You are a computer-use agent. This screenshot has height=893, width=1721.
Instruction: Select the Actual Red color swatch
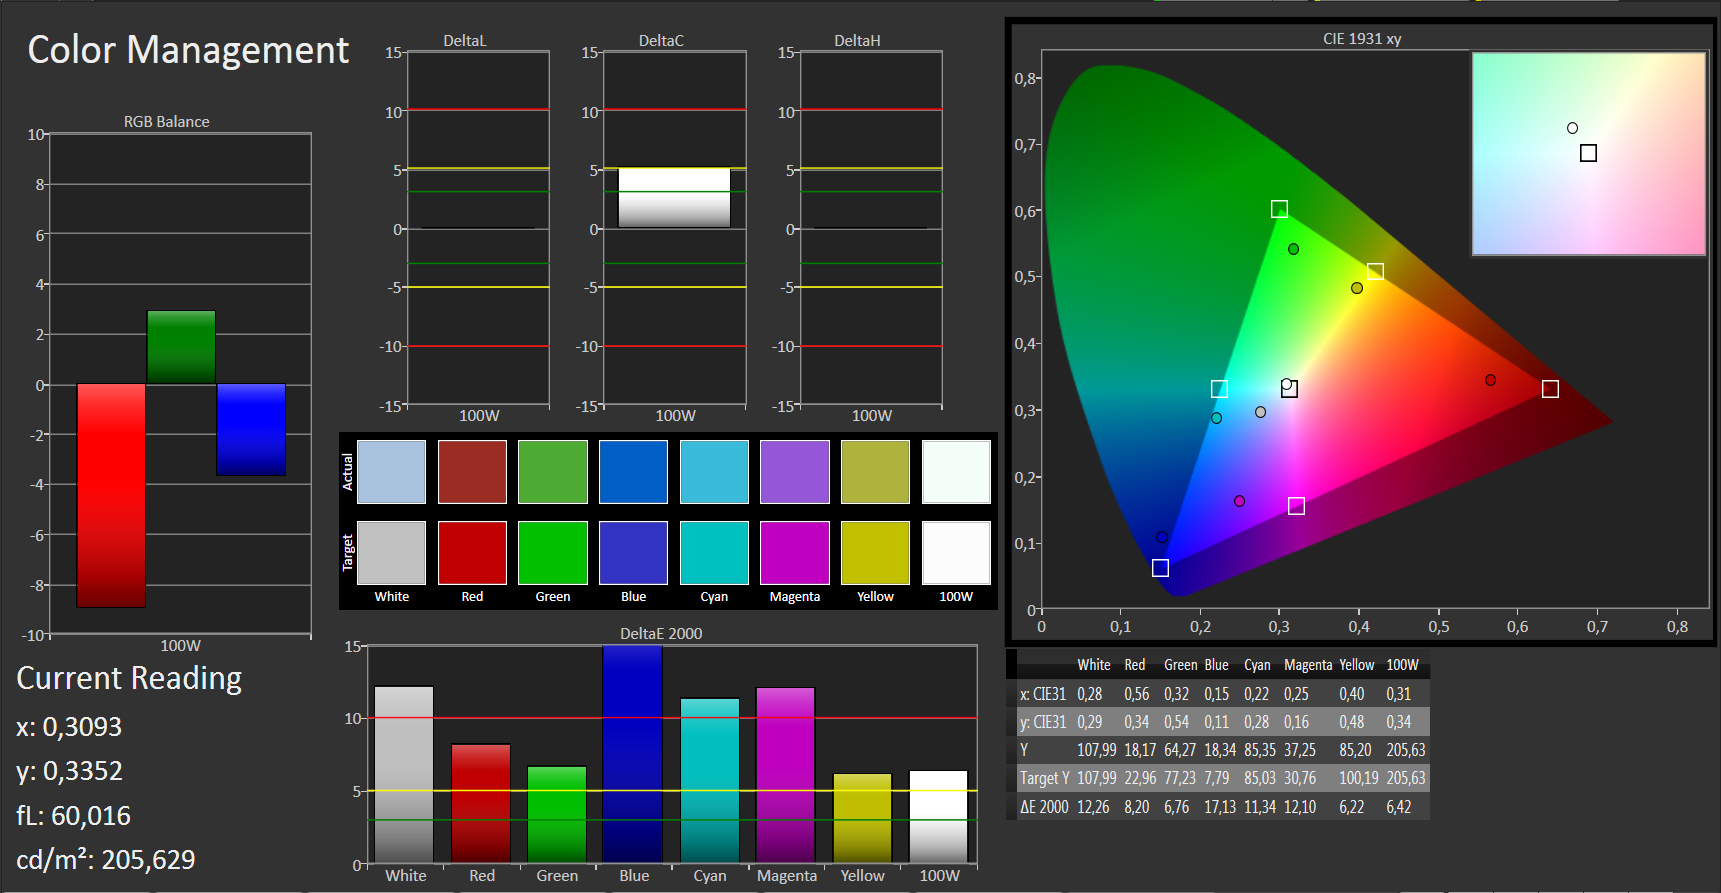click(x=472, y=472)
